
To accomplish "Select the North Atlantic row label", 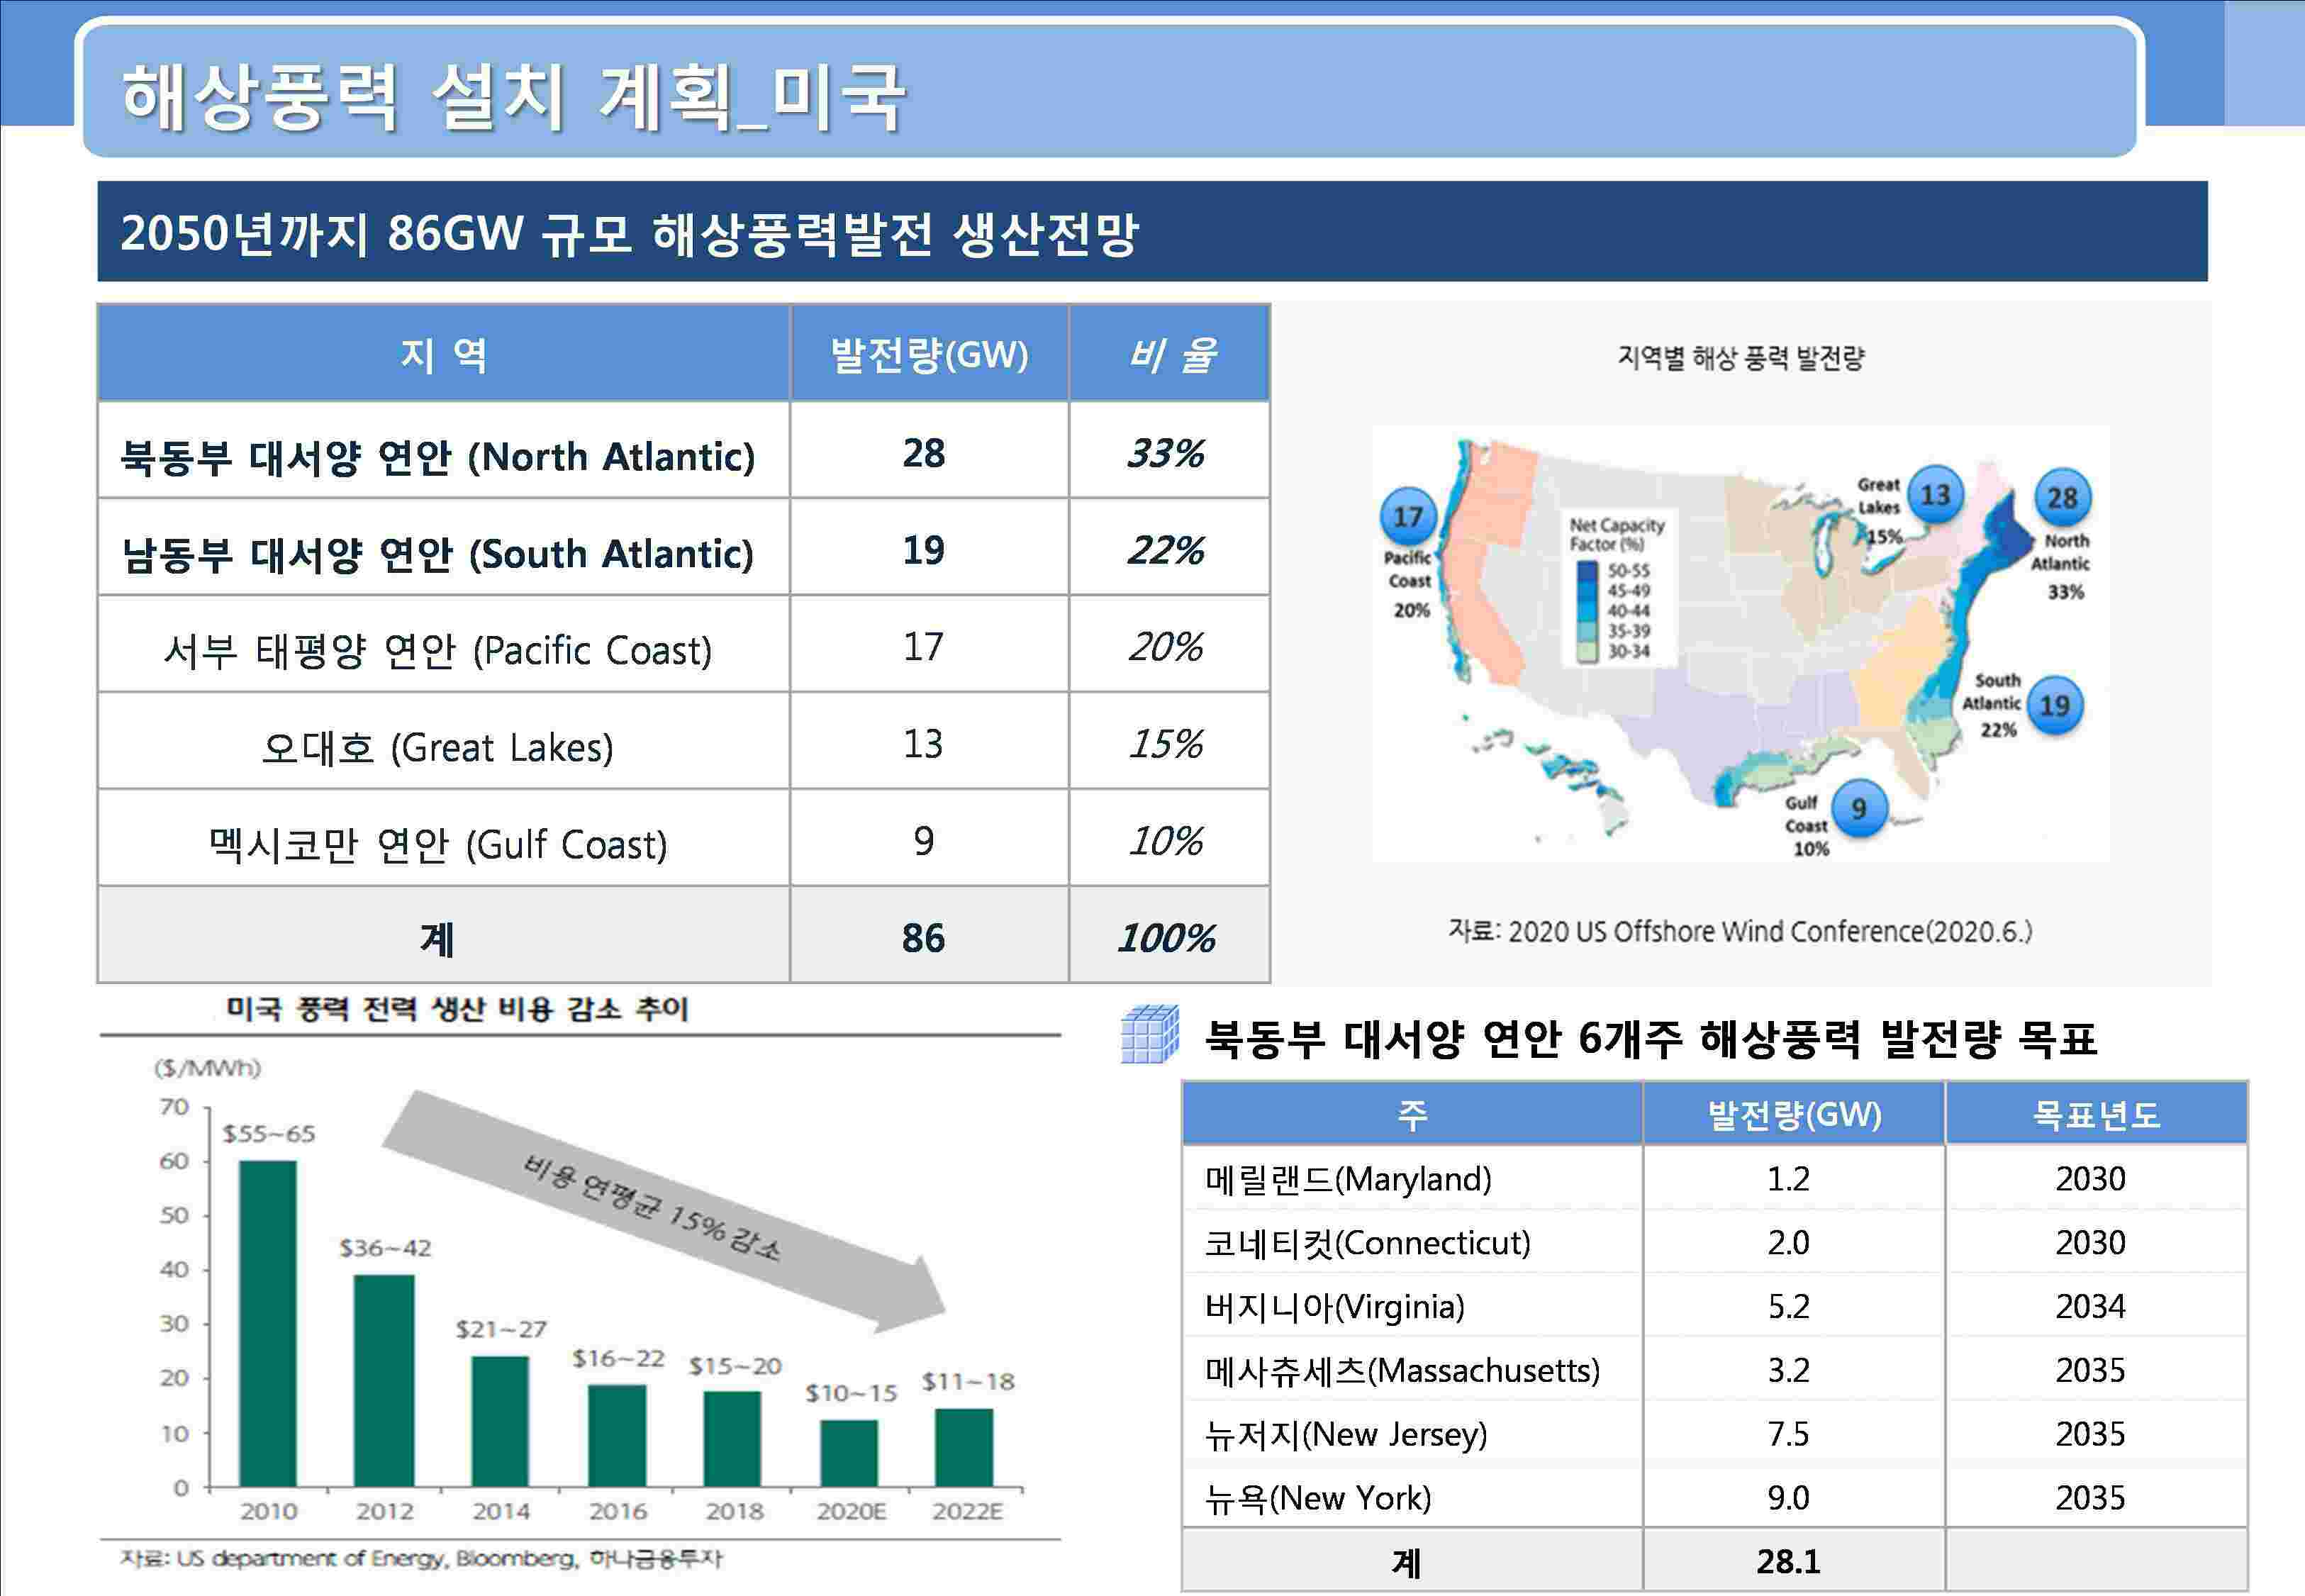I will tap(438, 456).
